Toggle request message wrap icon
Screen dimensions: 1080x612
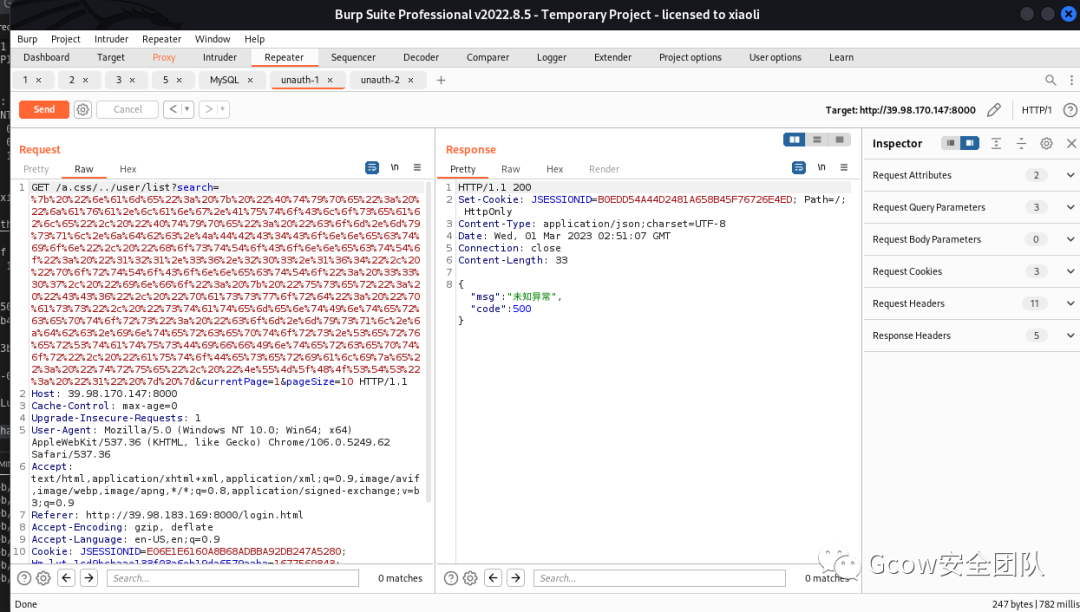[x=372, y=167]
